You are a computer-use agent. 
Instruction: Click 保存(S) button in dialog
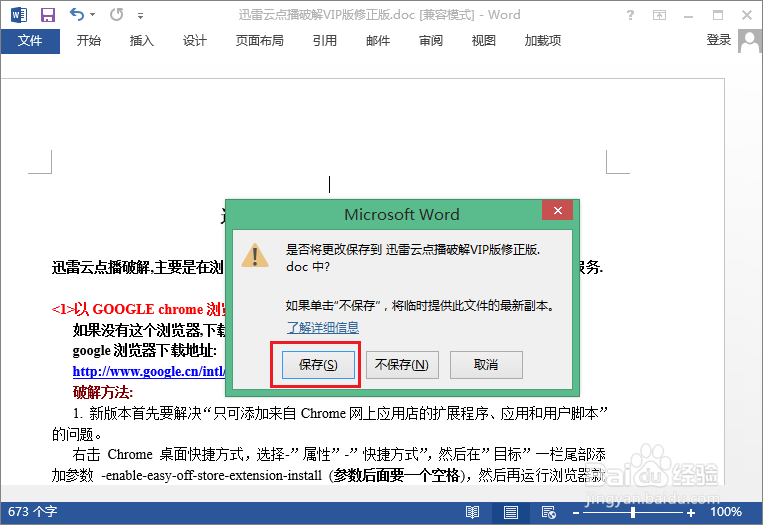318,365
